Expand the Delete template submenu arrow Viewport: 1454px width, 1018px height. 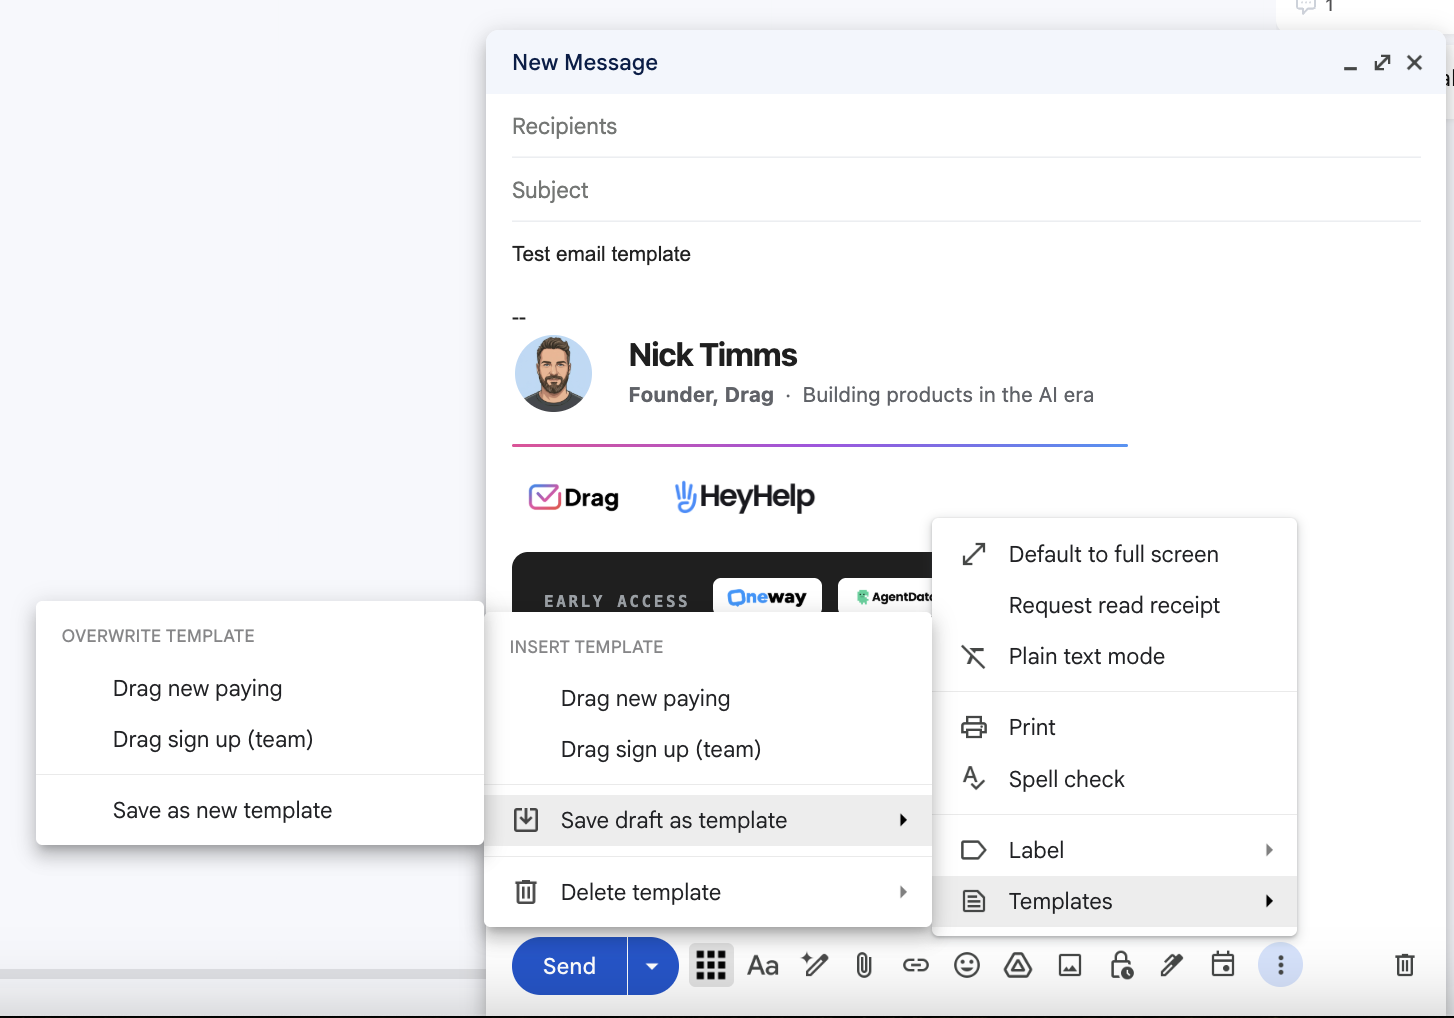[903, 892]
